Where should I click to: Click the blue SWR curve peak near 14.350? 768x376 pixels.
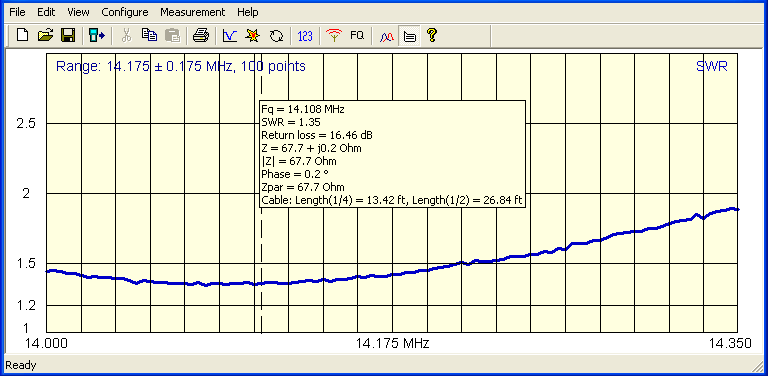733,209
